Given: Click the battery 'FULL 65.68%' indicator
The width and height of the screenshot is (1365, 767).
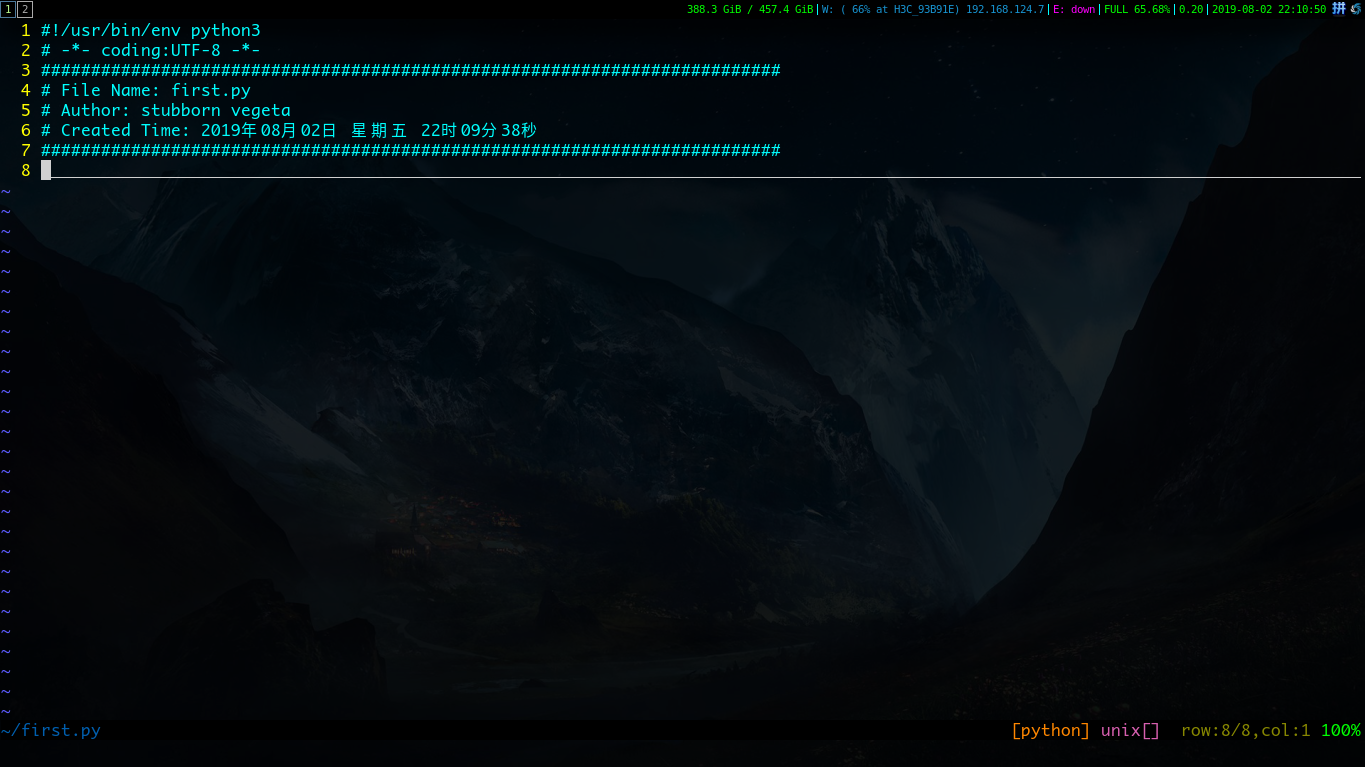Looking at the screenshot, I should pyautogui.click(x=1137, y=9).
